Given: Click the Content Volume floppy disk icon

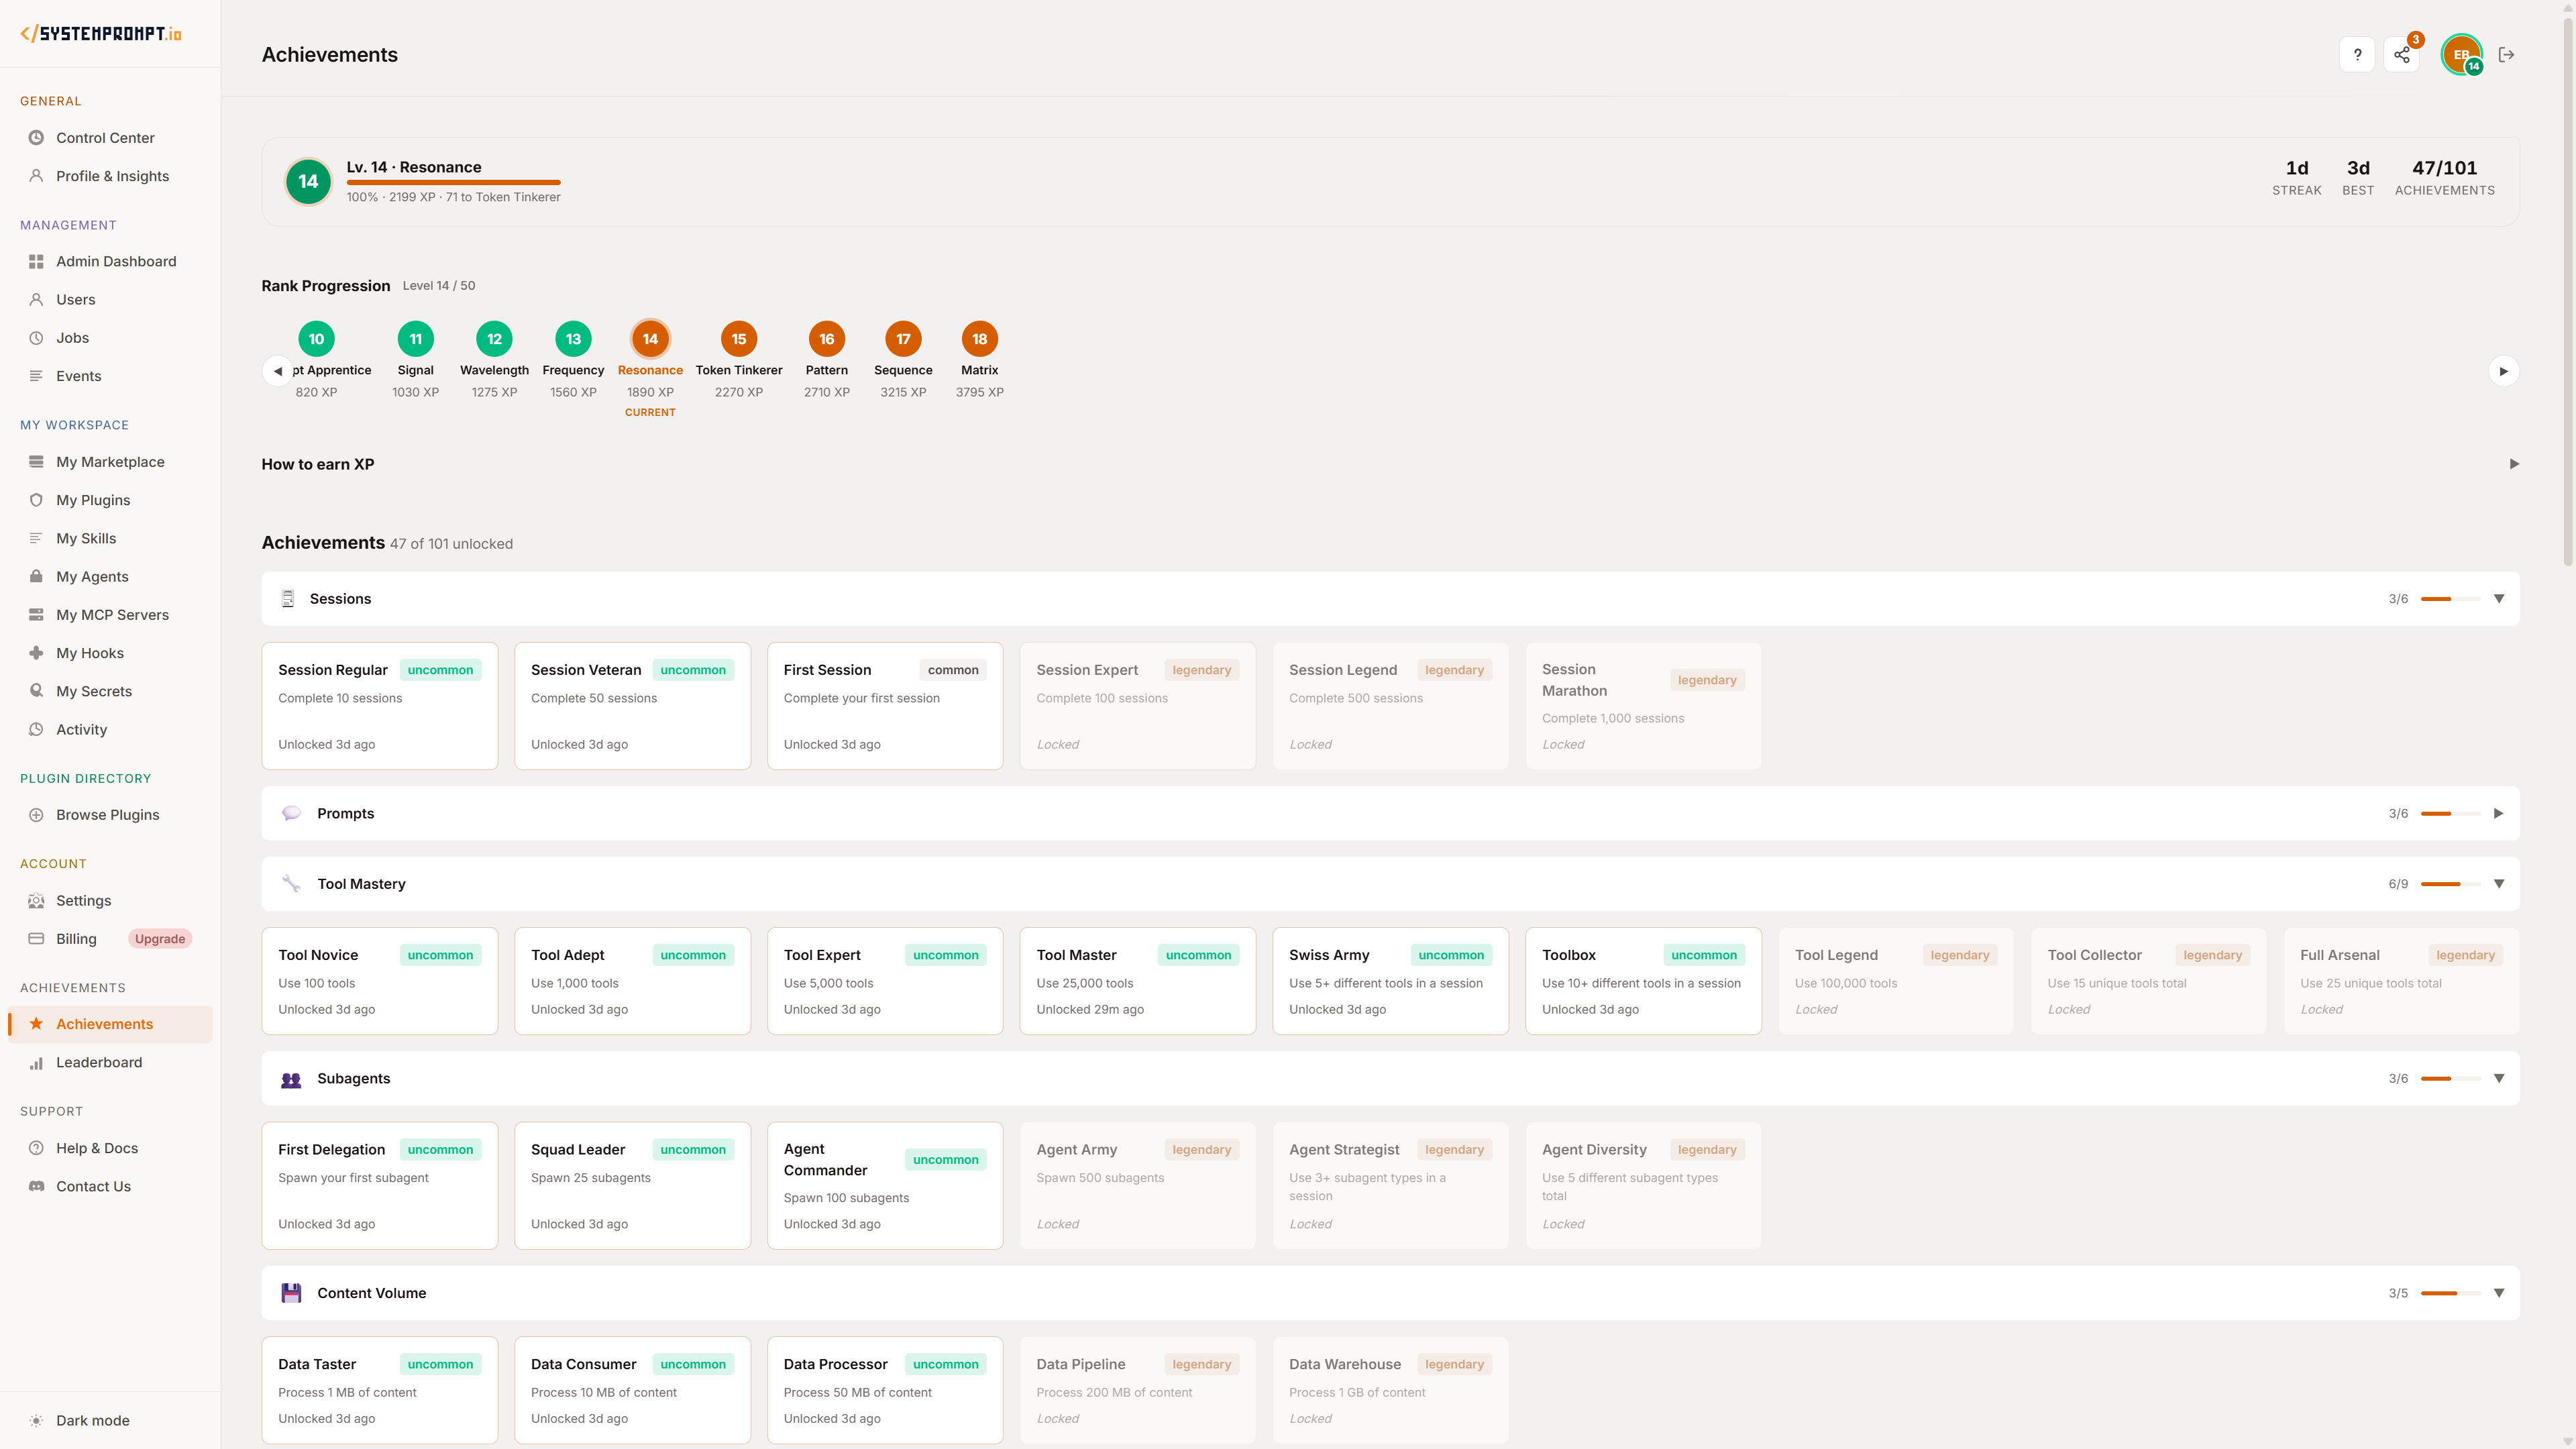Looking at the screenshot, I should (x=290, y=1293).
